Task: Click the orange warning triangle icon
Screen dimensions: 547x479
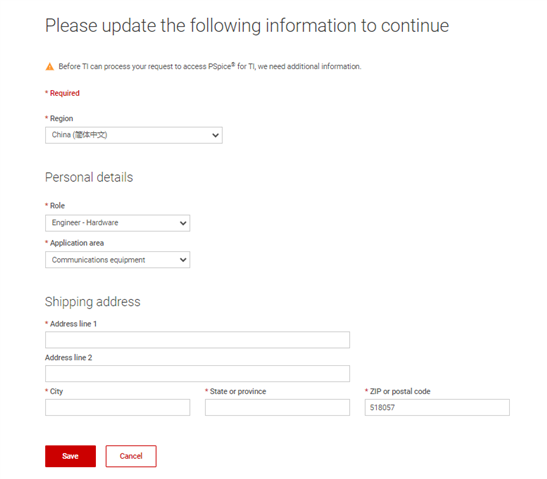Action: point(50,66)
